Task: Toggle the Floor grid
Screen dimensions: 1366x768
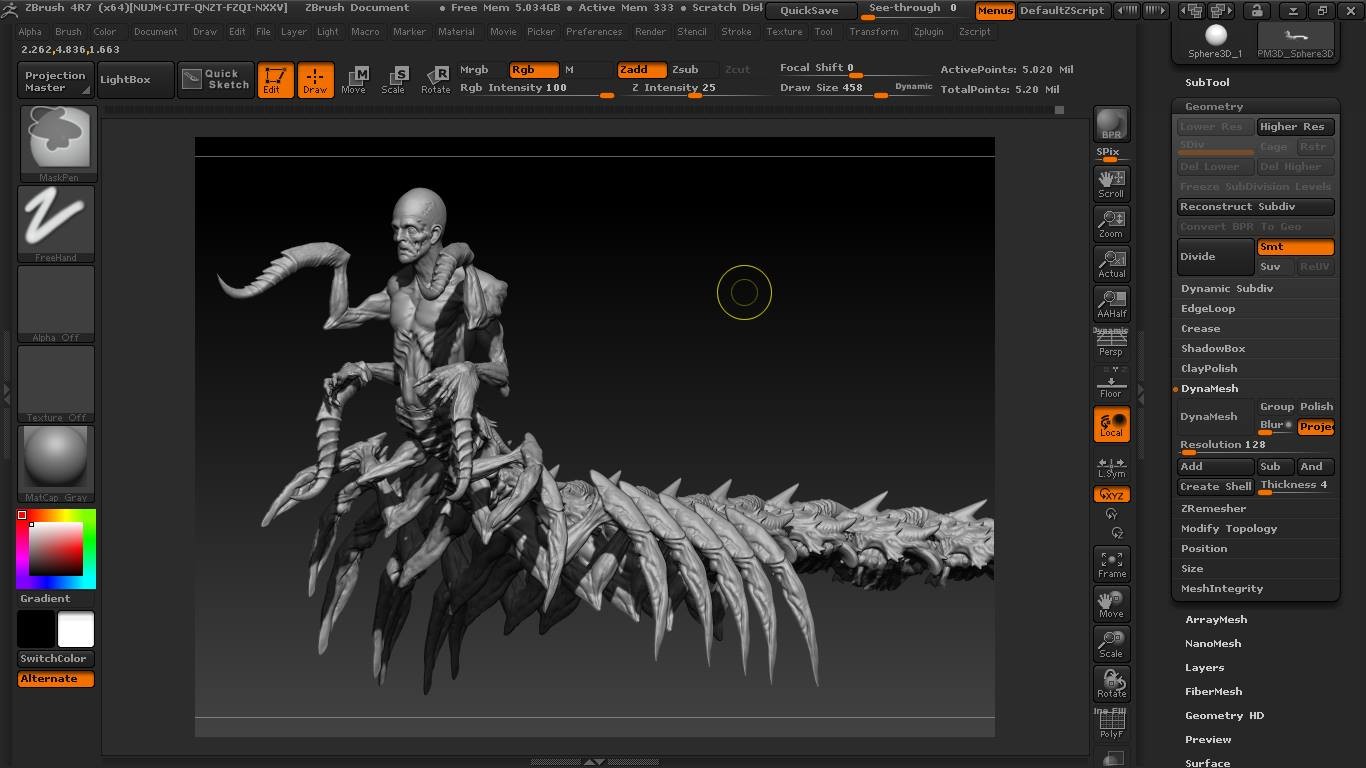Action: 1111,382
